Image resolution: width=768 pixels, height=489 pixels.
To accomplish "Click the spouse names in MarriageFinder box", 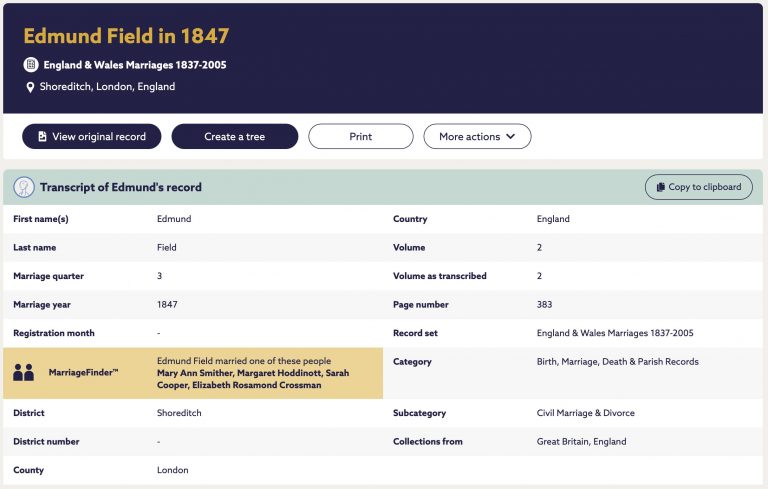I will [253, 379].
